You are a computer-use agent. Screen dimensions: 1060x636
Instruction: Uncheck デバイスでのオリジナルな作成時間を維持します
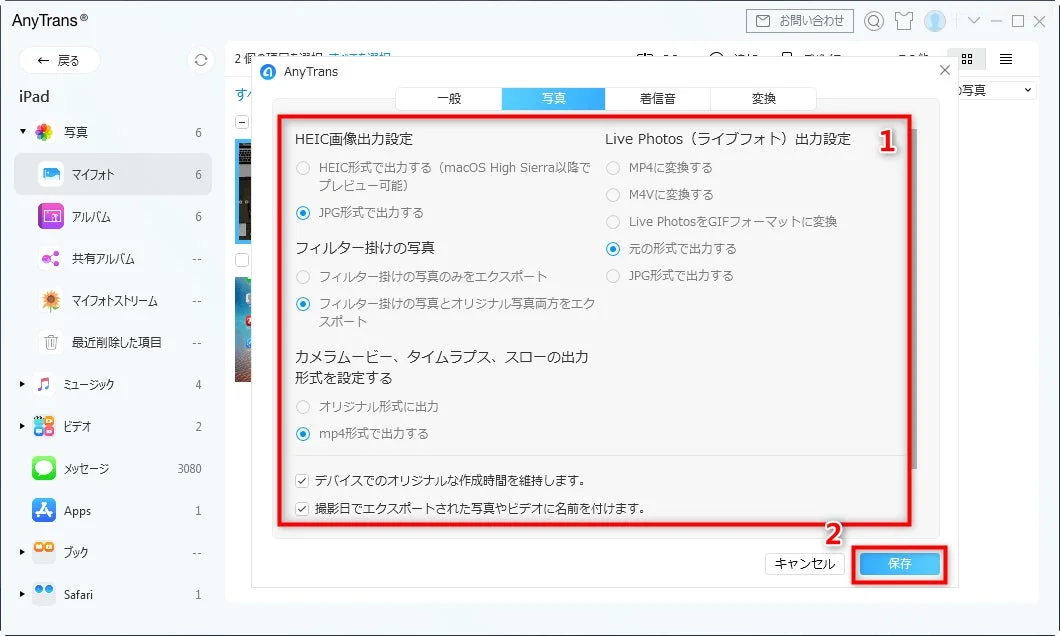[x=302, y=480]
